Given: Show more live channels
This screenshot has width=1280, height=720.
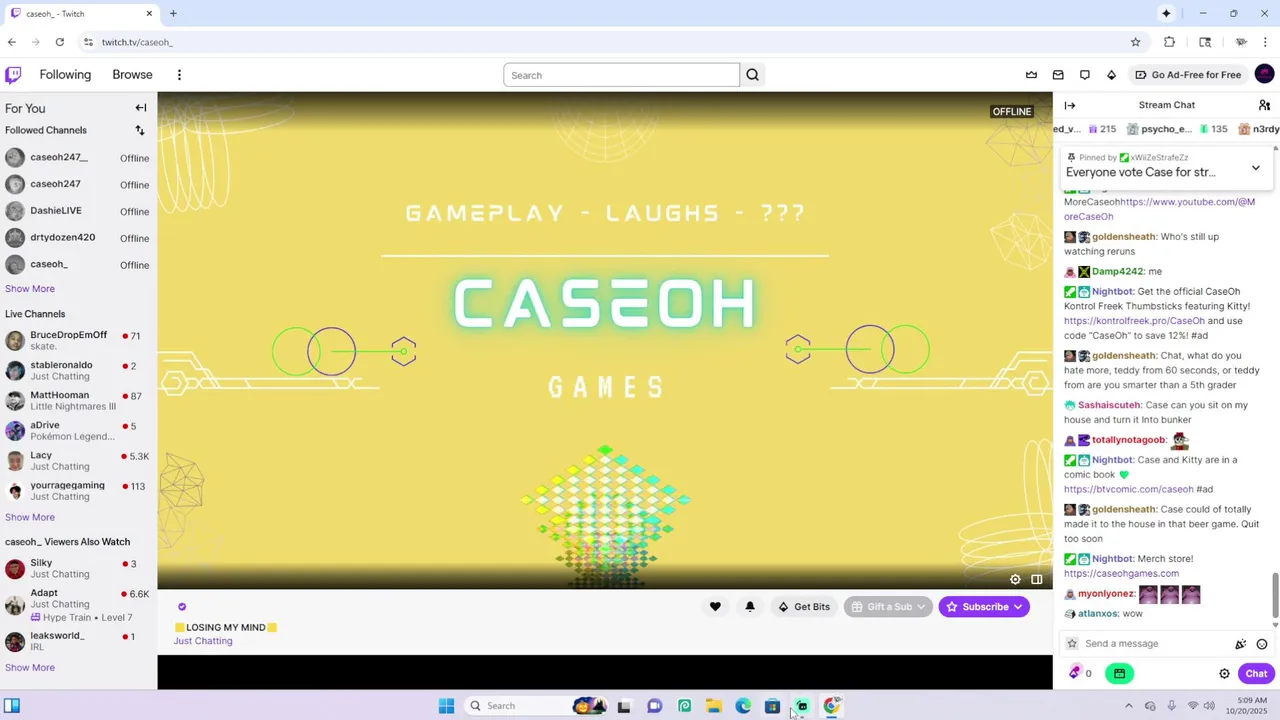Looking at the screenshot, I should coord(30,518).
